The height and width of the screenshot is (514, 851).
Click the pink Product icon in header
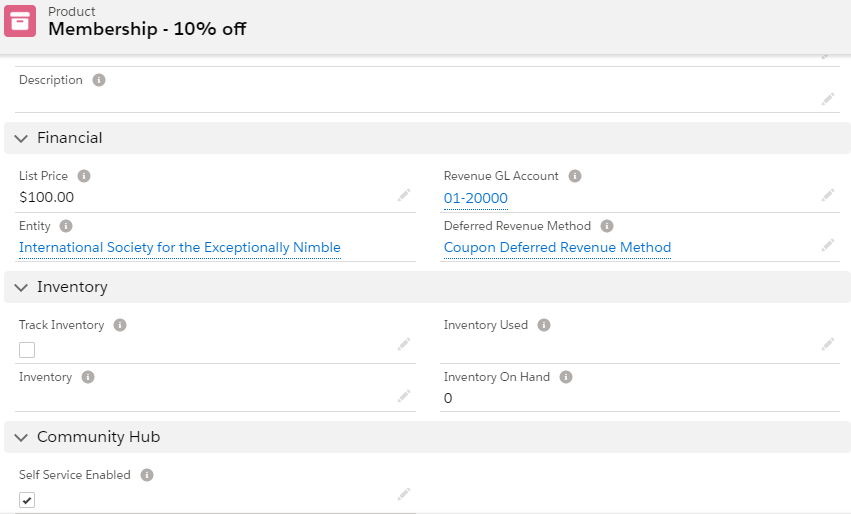(20, 22)
